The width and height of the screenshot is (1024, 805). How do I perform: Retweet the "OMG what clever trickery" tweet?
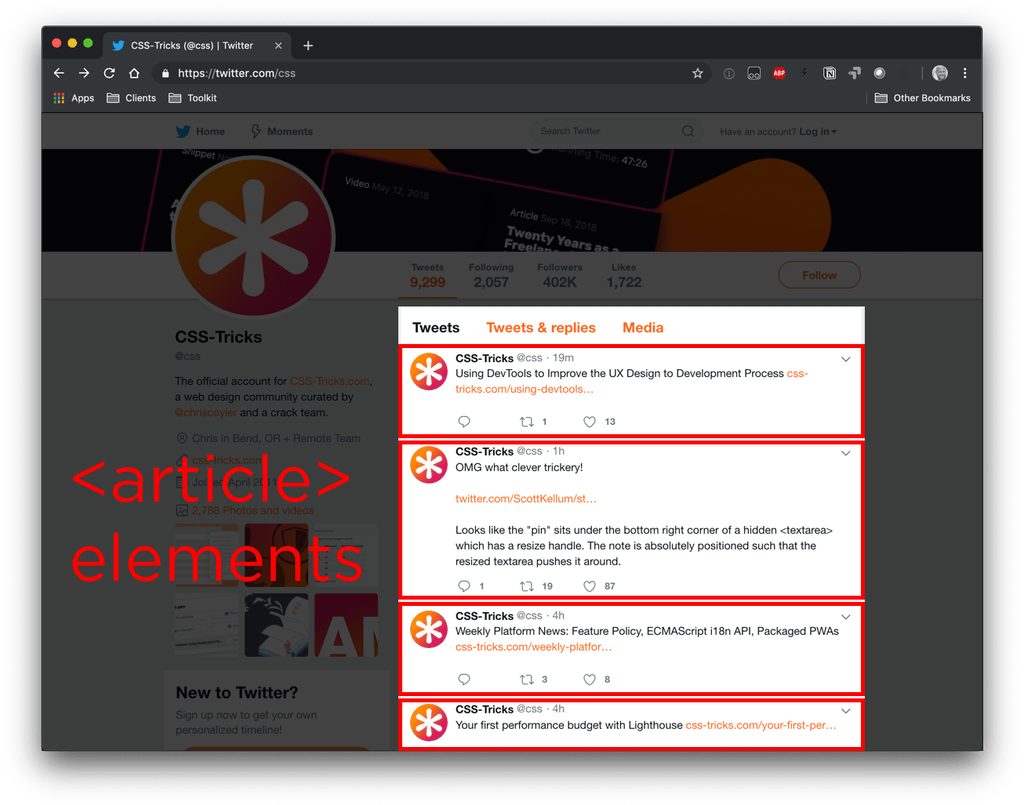(x=525, y=585)
